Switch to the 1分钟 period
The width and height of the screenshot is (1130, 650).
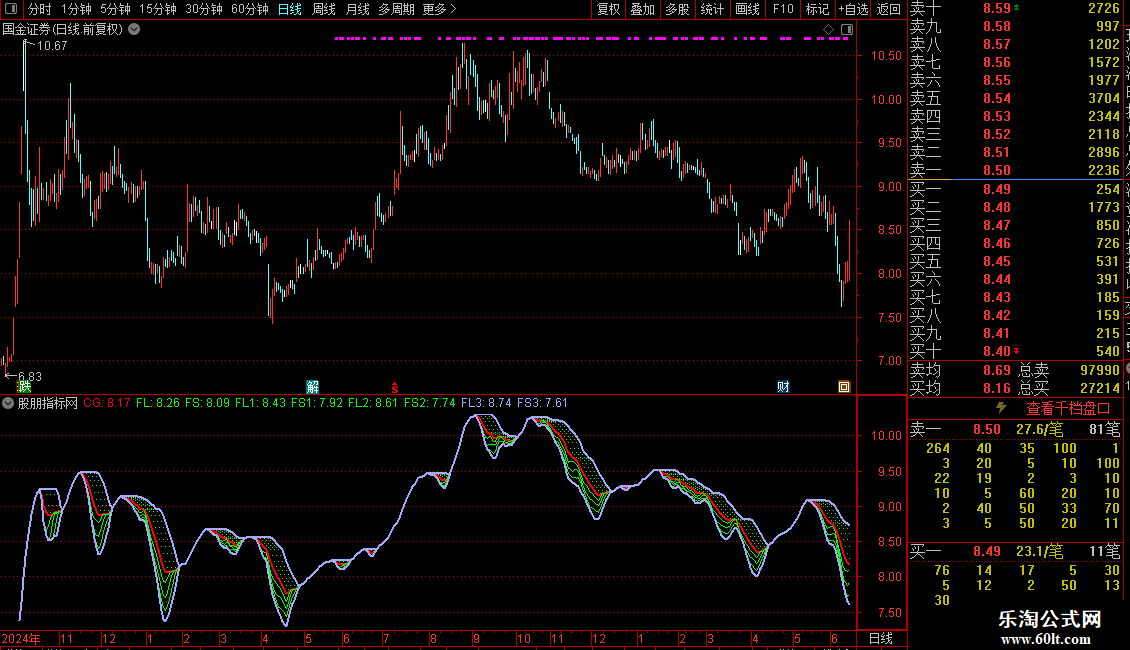click(76, 9)
